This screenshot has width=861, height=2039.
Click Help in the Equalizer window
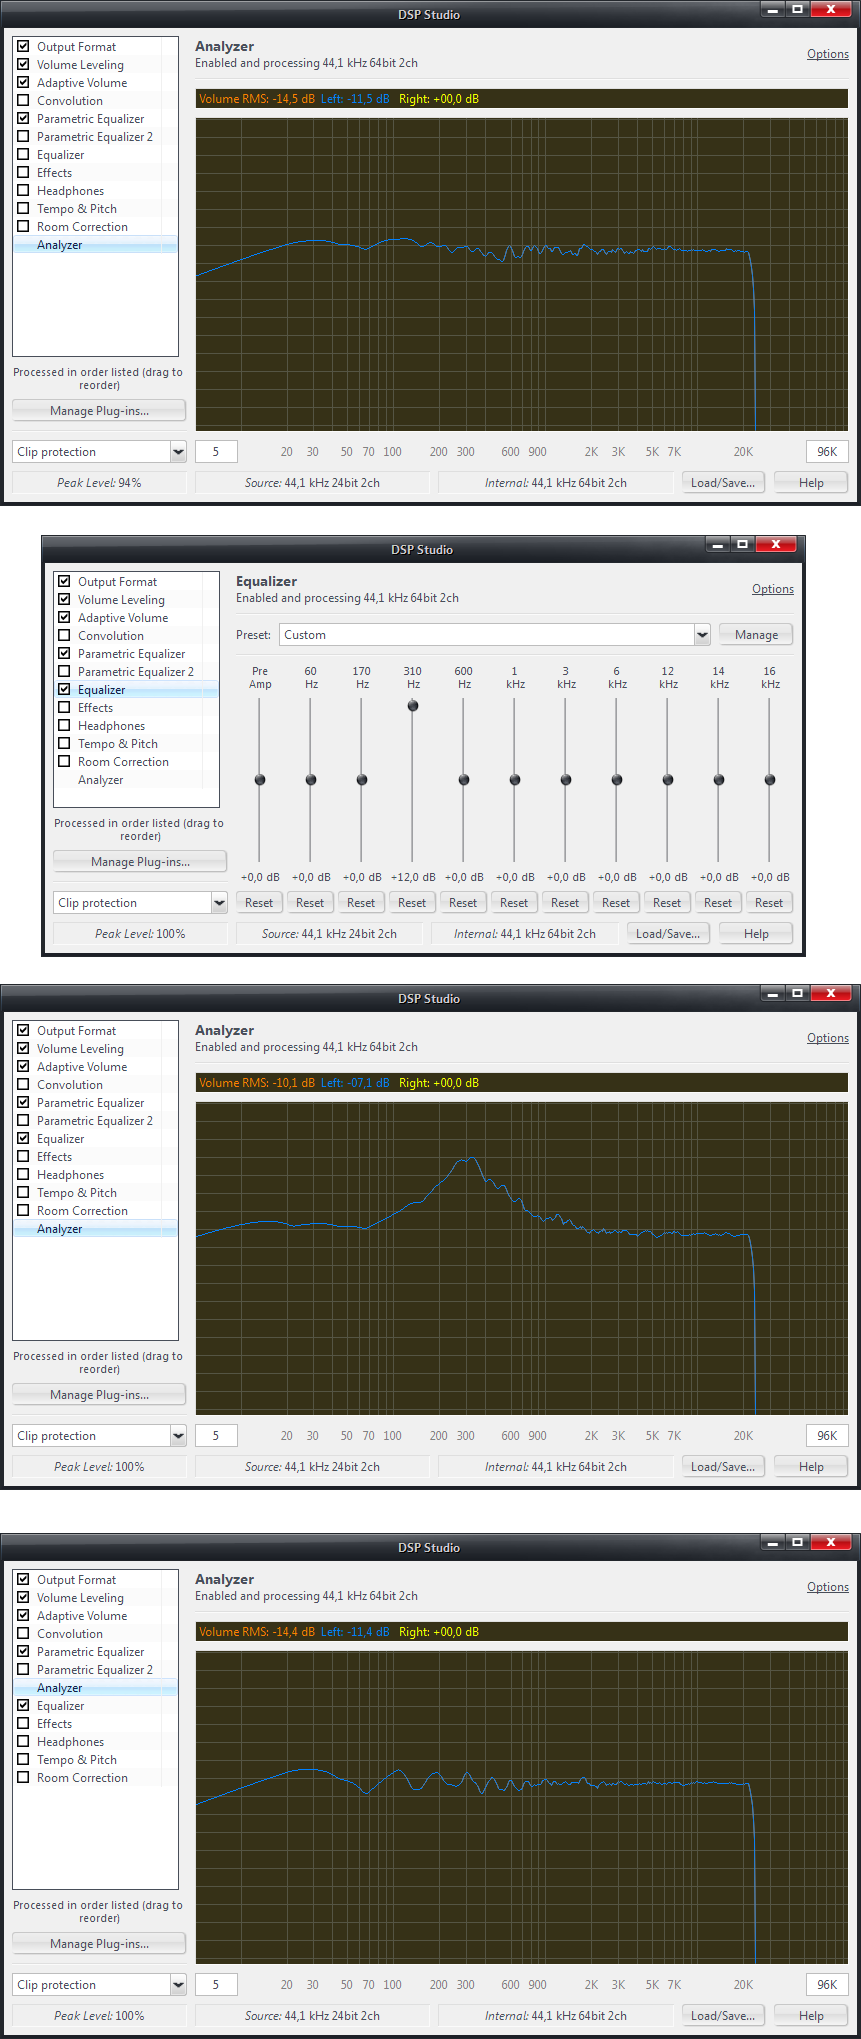[756, 934]
